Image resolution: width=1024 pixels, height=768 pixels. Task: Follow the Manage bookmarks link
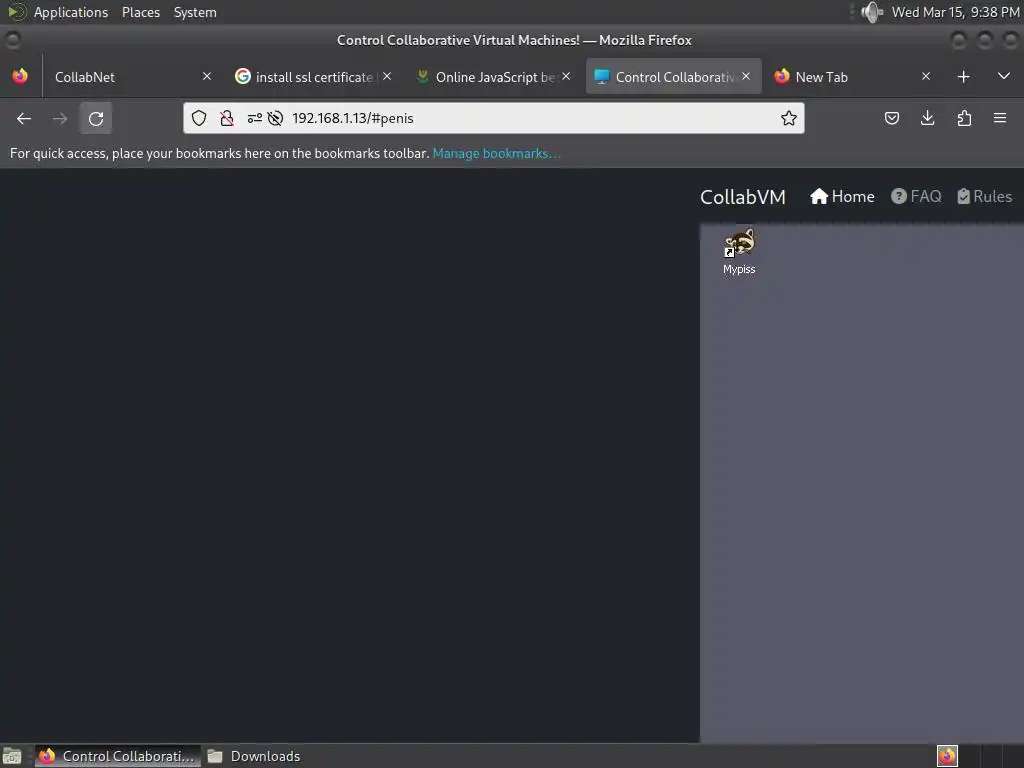pos(496,153)
